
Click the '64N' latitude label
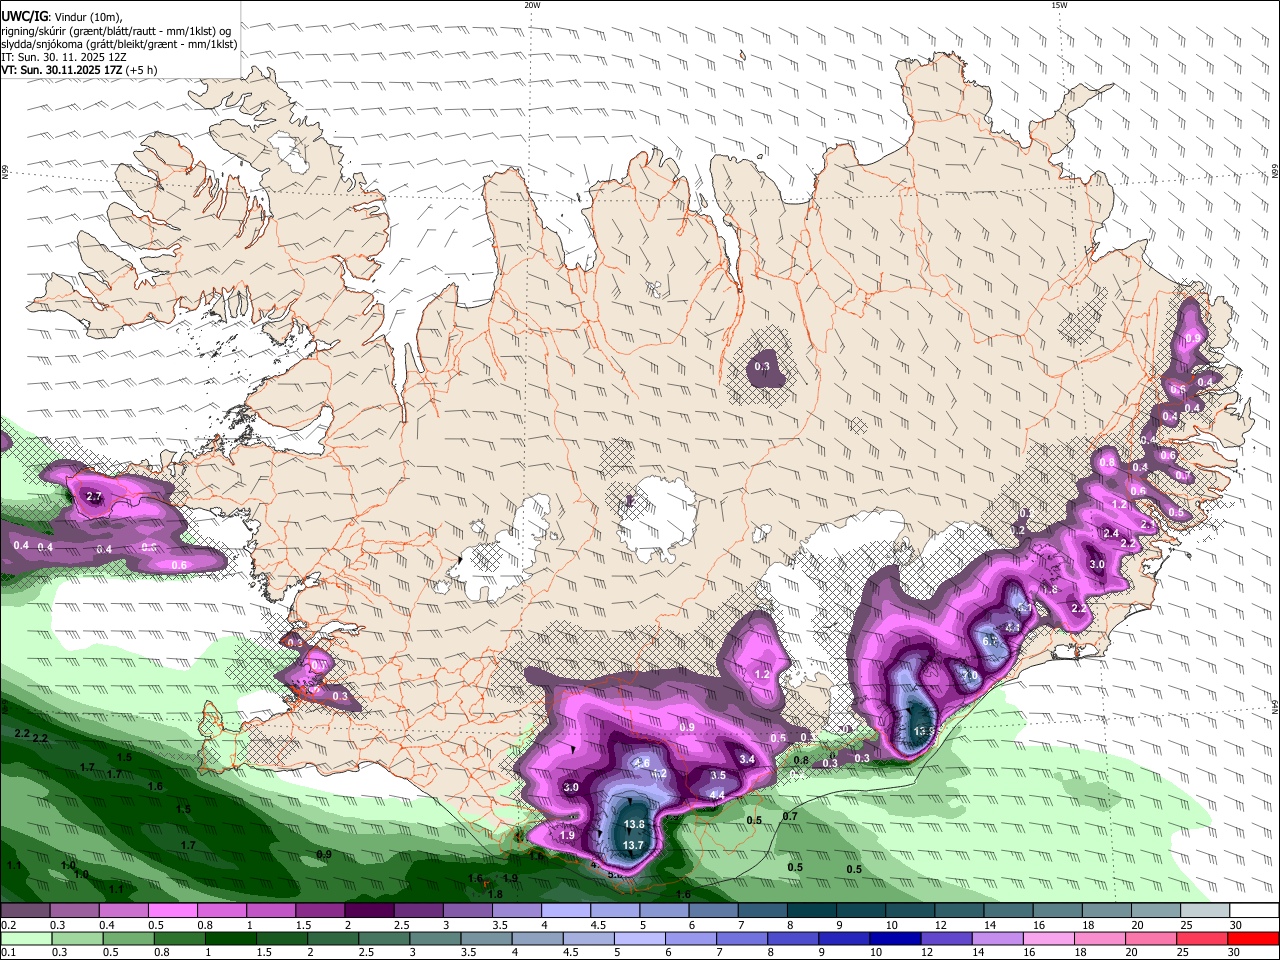coord(1275,706)
